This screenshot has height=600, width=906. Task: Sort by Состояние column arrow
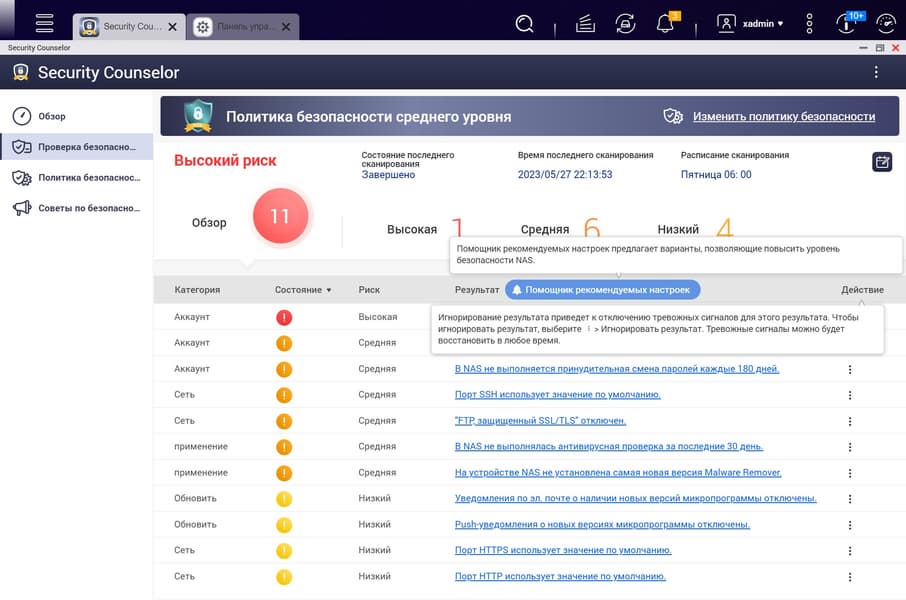click(x=329, y=290)
